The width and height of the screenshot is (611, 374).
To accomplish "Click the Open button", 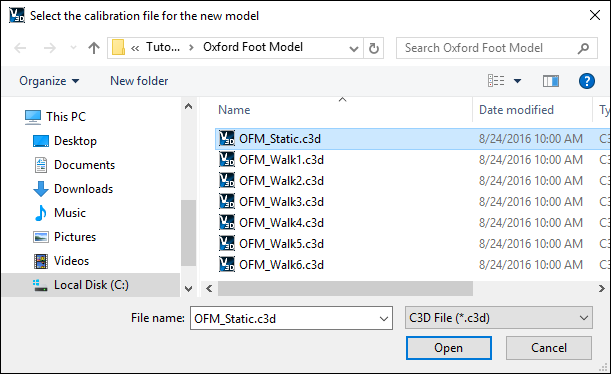I will [449, 348].
